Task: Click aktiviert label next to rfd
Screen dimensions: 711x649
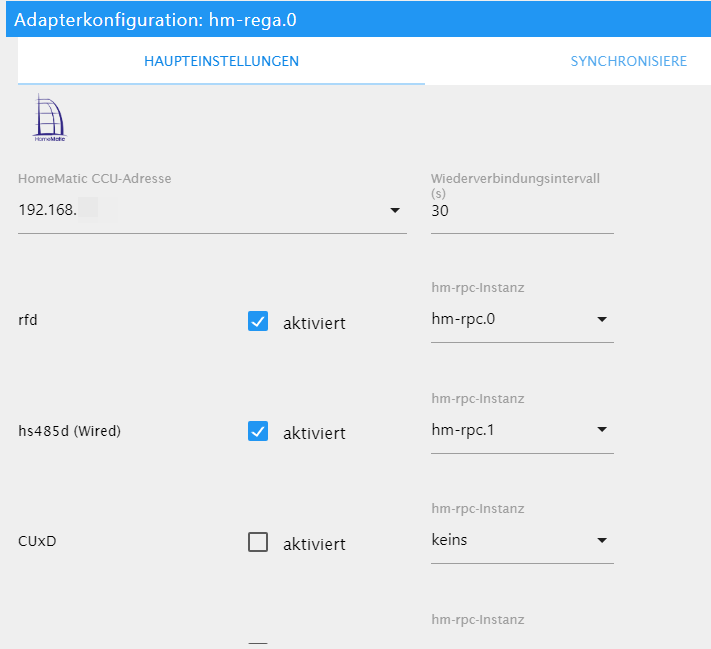Action: [x=314, y=323]
